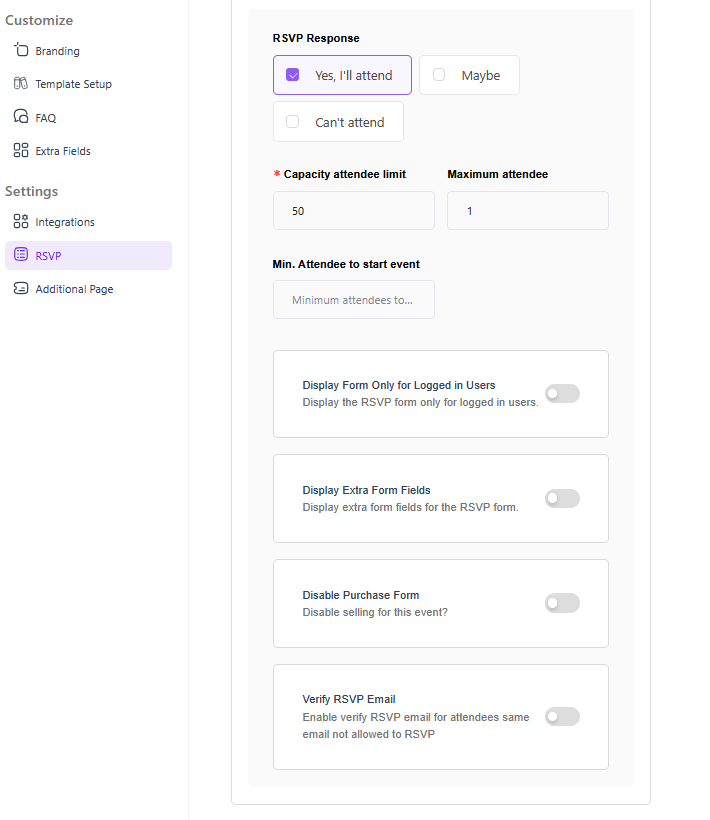Uncheck the "Yes, I'll attend" checkbox

click(293, 75)
